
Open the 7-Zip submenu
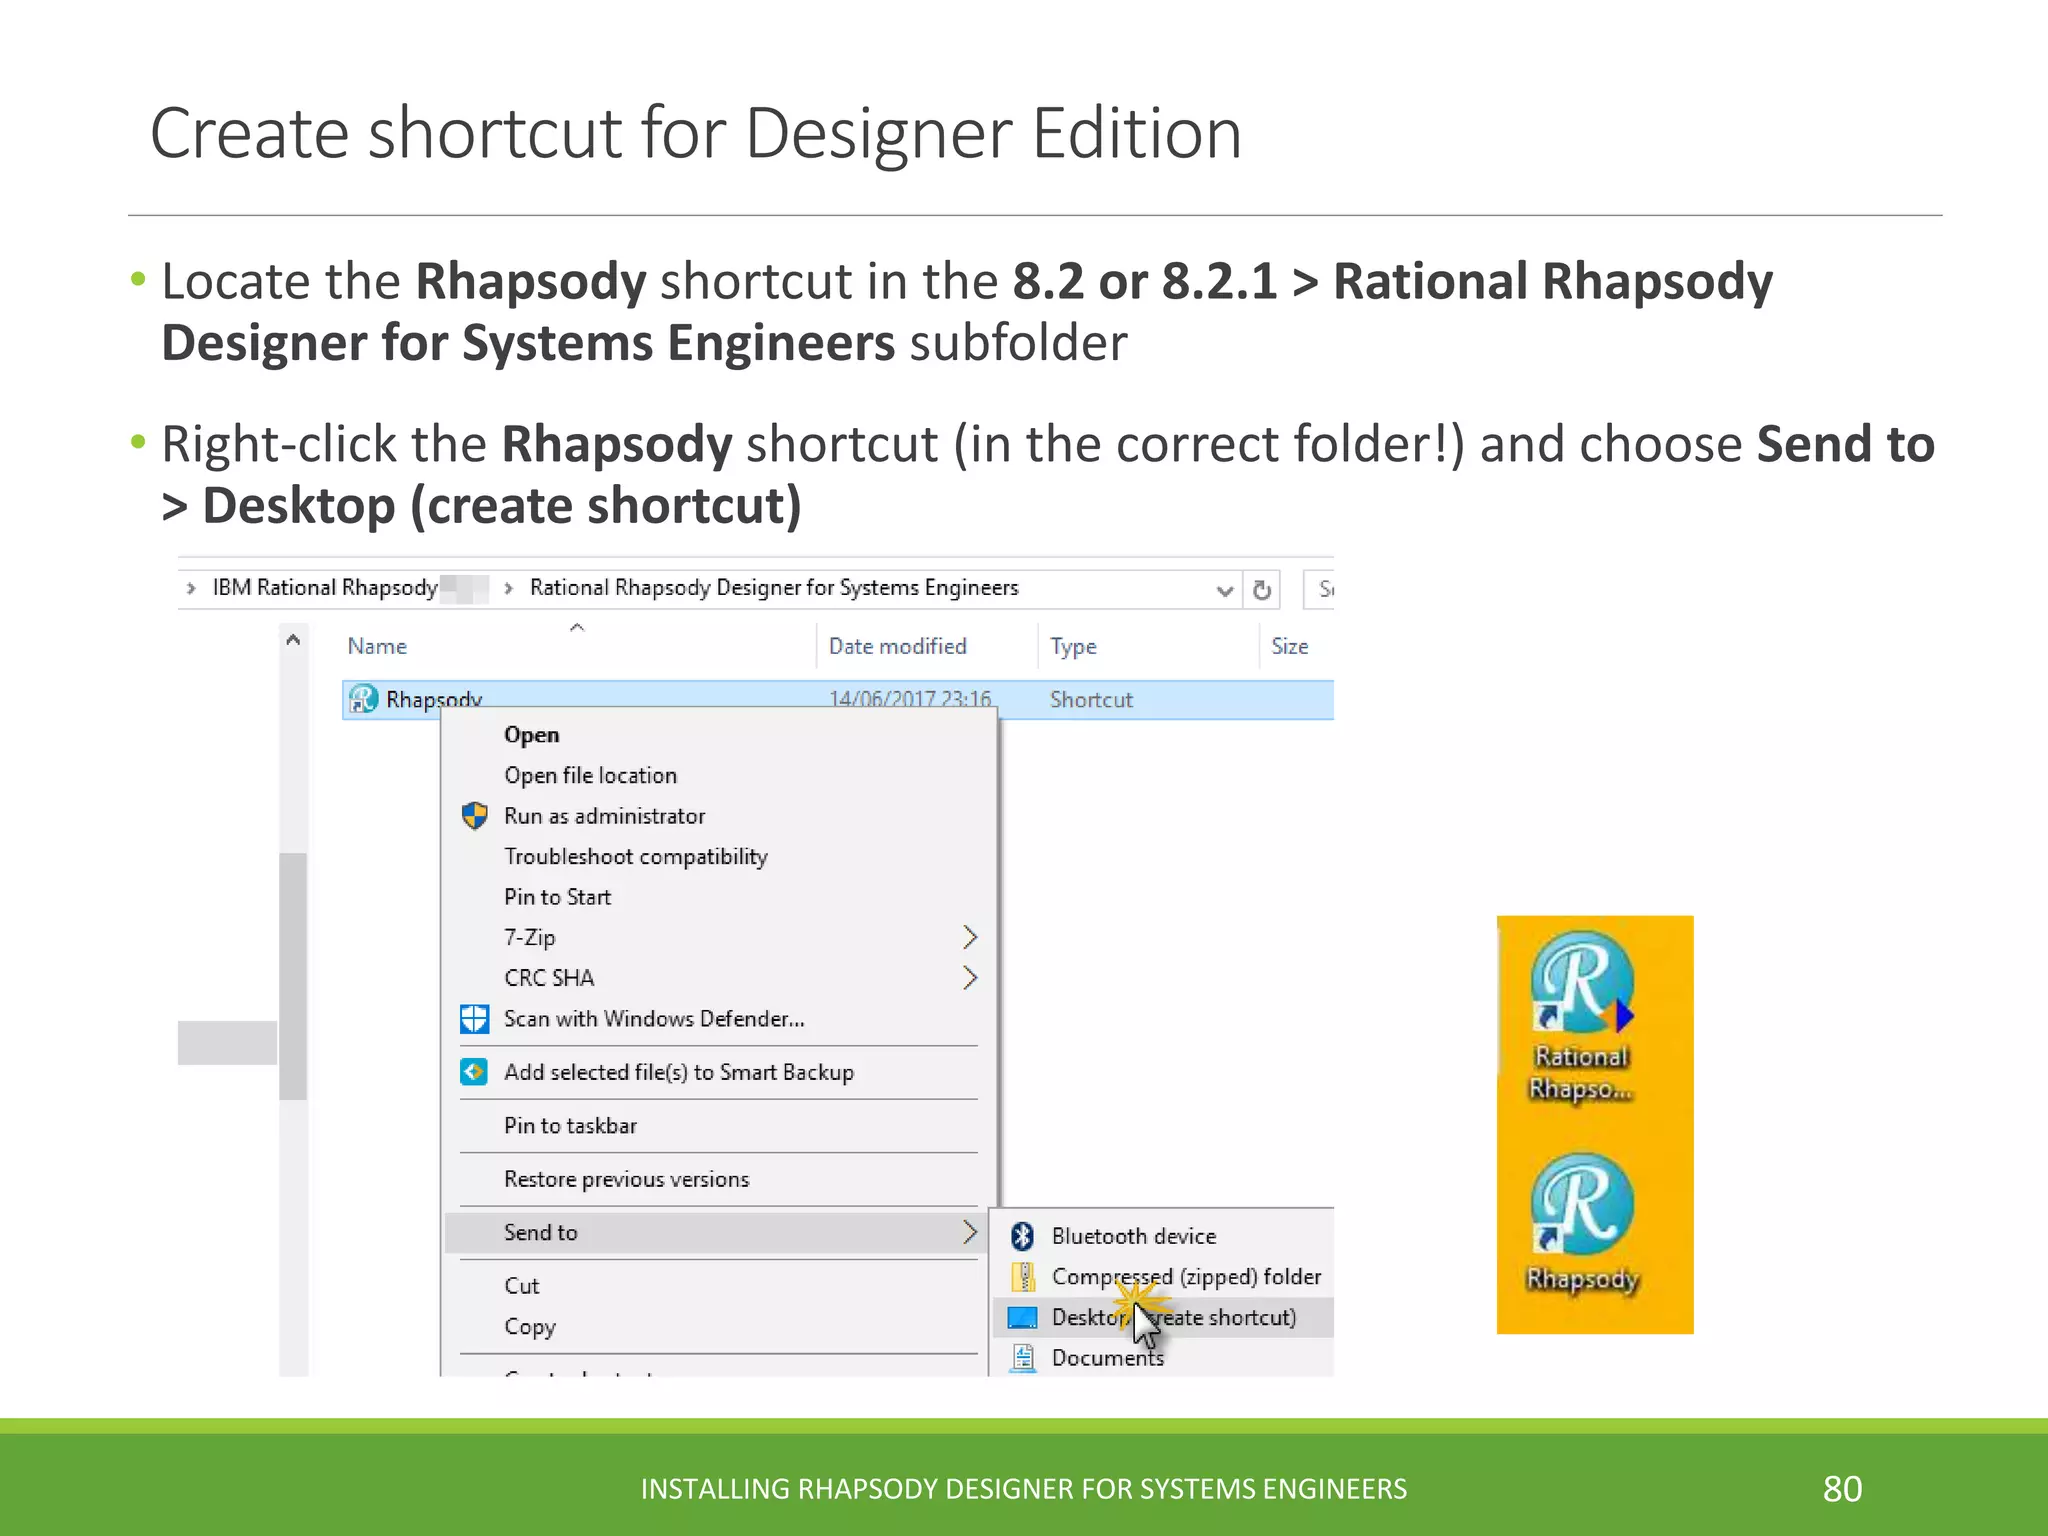718,937
